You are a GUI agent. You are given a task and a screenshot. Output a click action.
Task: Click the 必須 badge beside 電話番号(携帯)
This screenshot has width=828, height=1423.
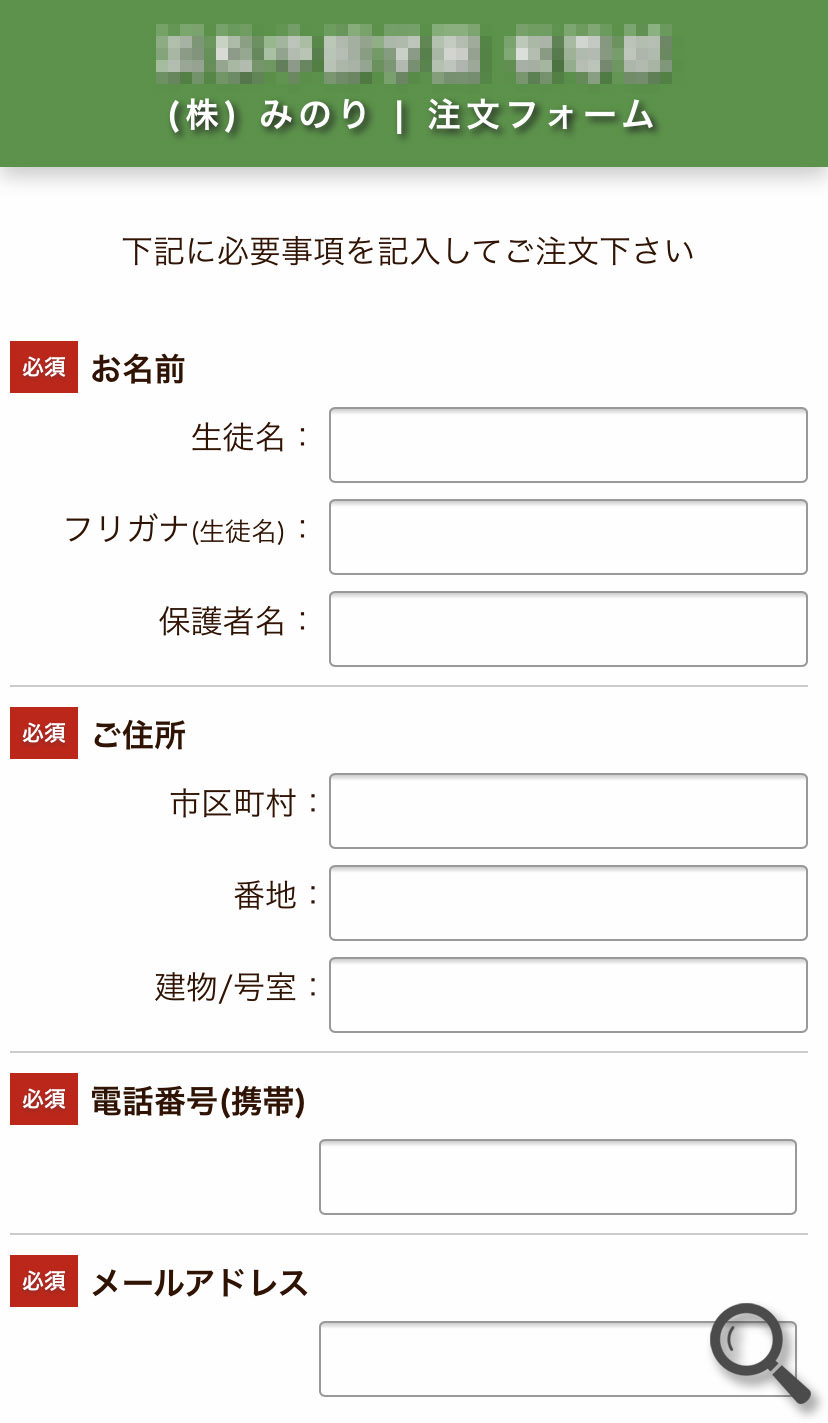coord(44,1099)
